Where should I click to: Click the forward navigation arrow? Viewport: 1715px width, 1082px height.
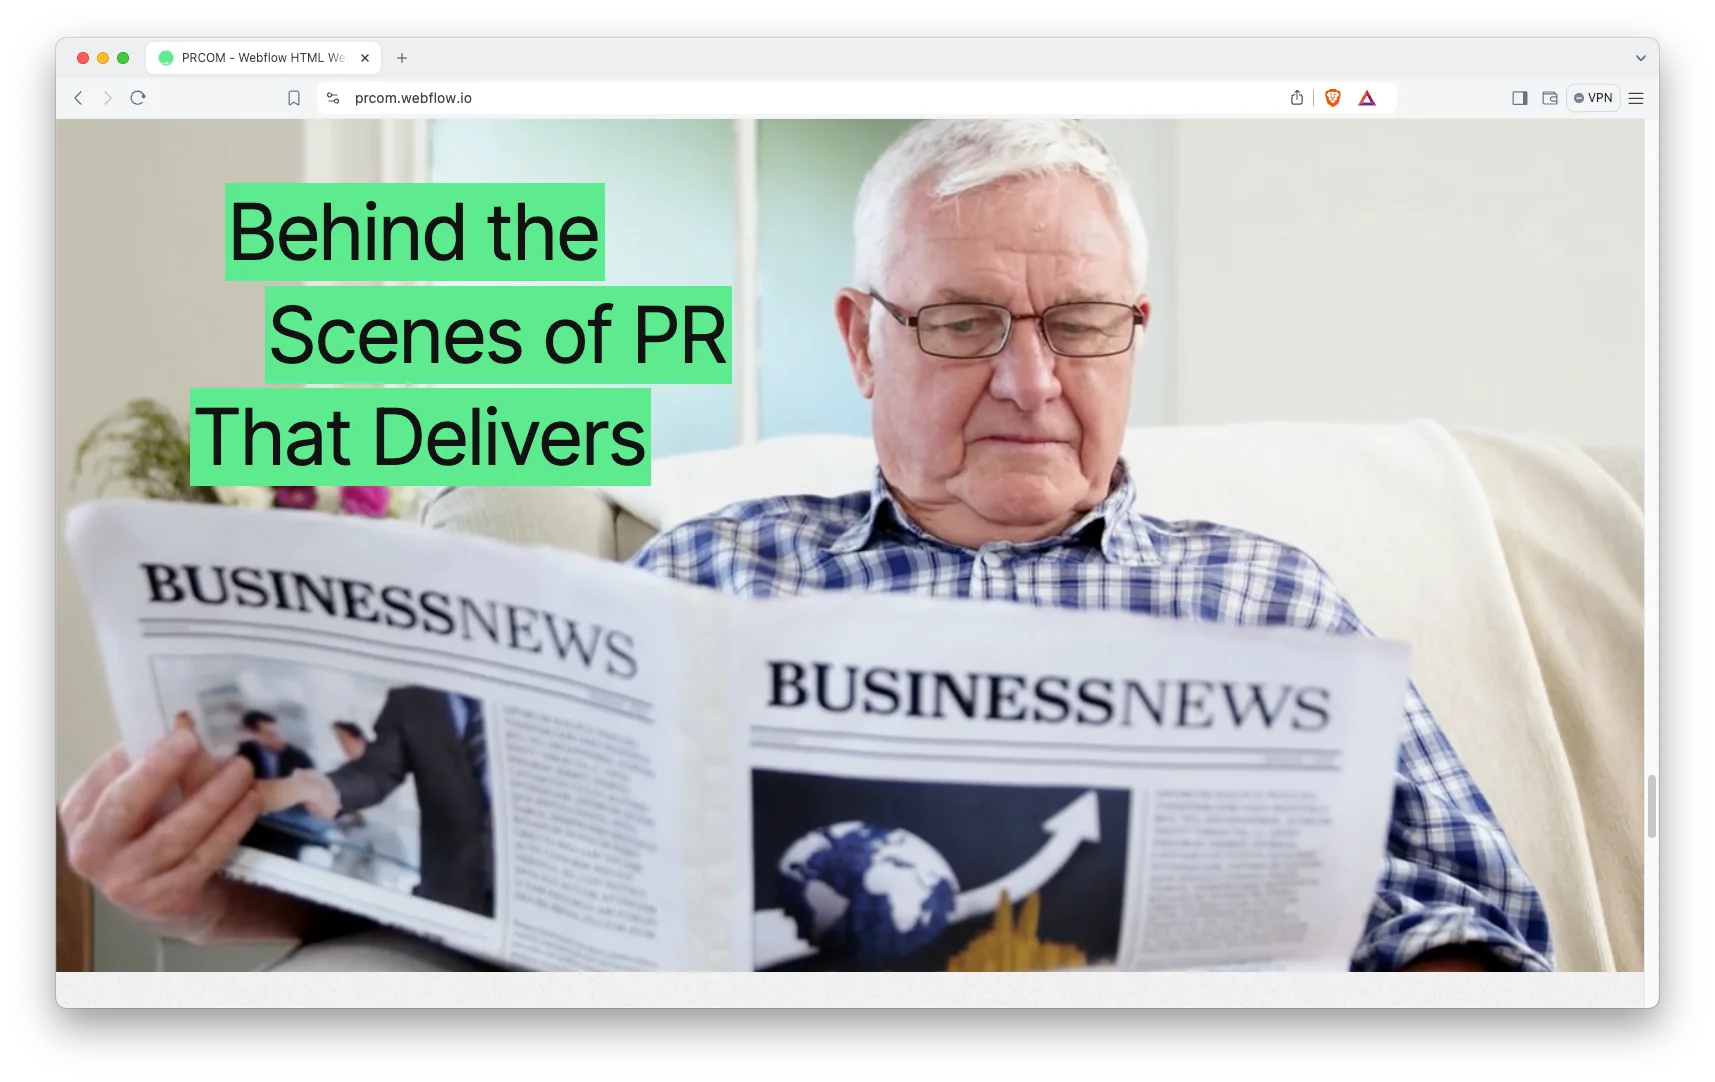(108, 98)
